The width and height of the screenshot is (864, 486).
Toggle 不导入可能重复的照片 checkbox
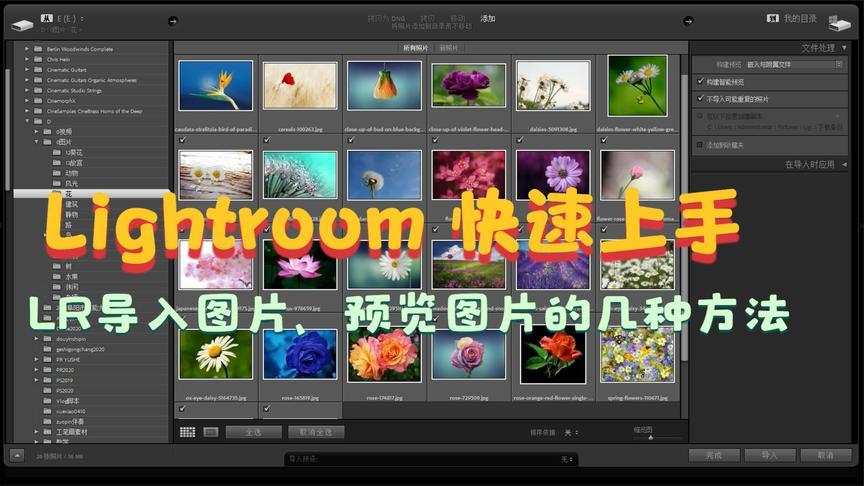700,99
